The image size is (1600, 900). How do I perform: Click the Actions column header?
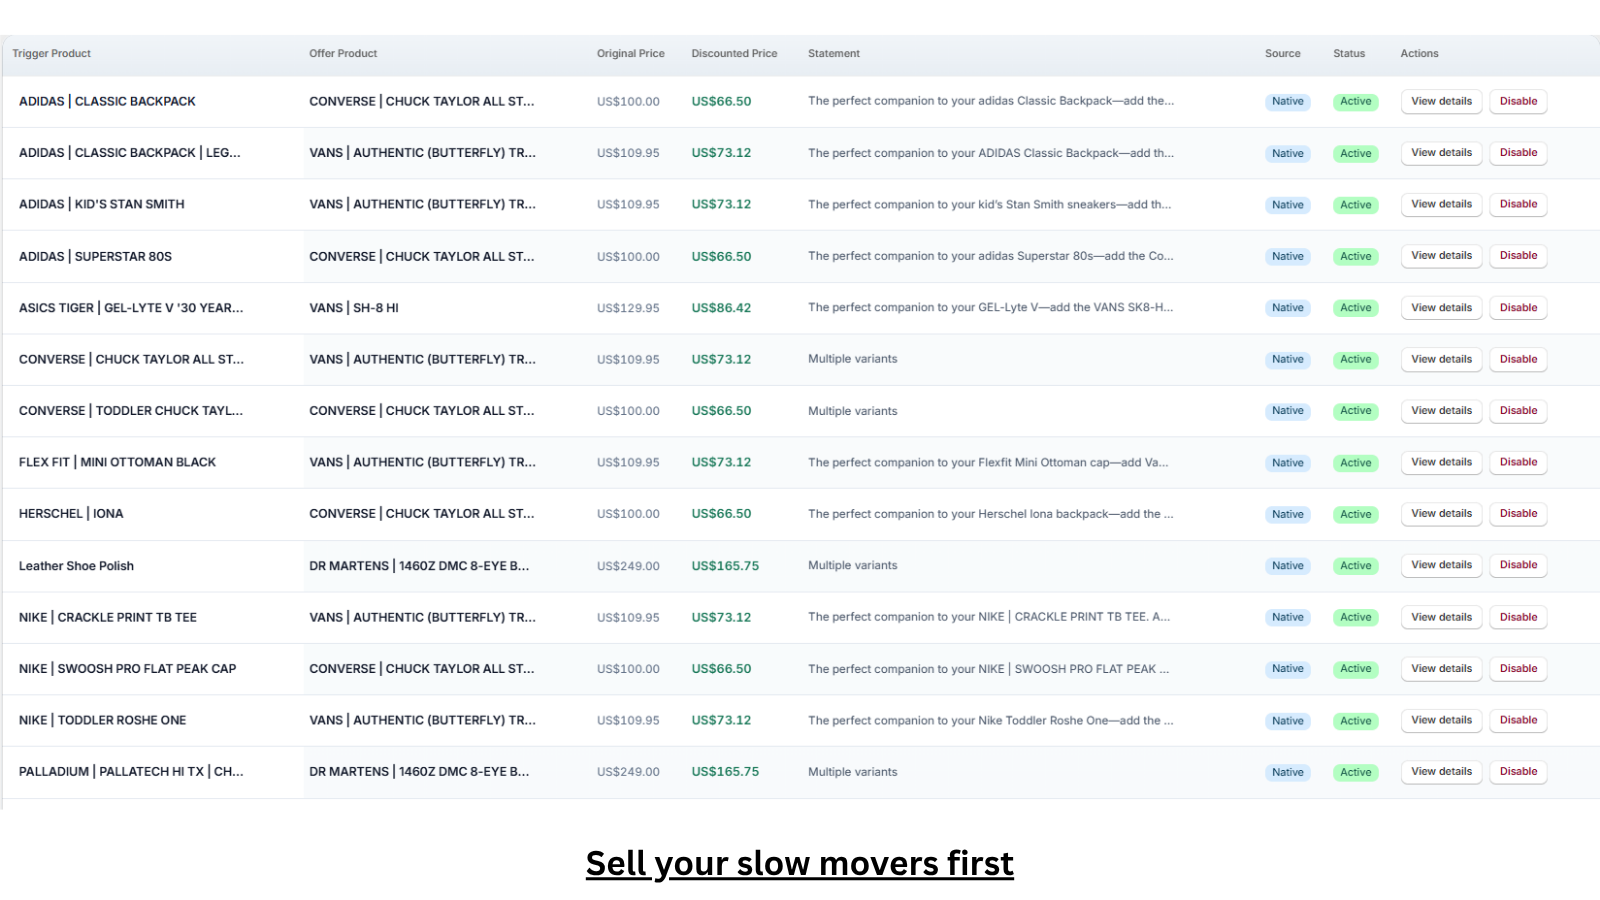point(1419,54)
